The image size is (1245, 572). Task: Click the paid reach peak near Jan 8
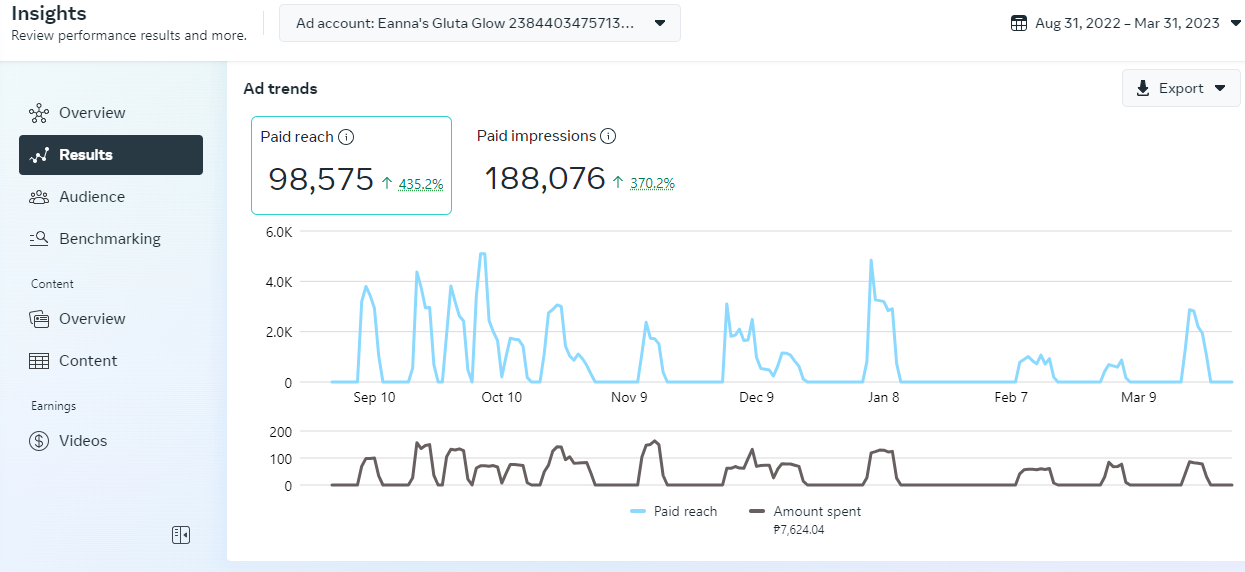coord(871,261)
